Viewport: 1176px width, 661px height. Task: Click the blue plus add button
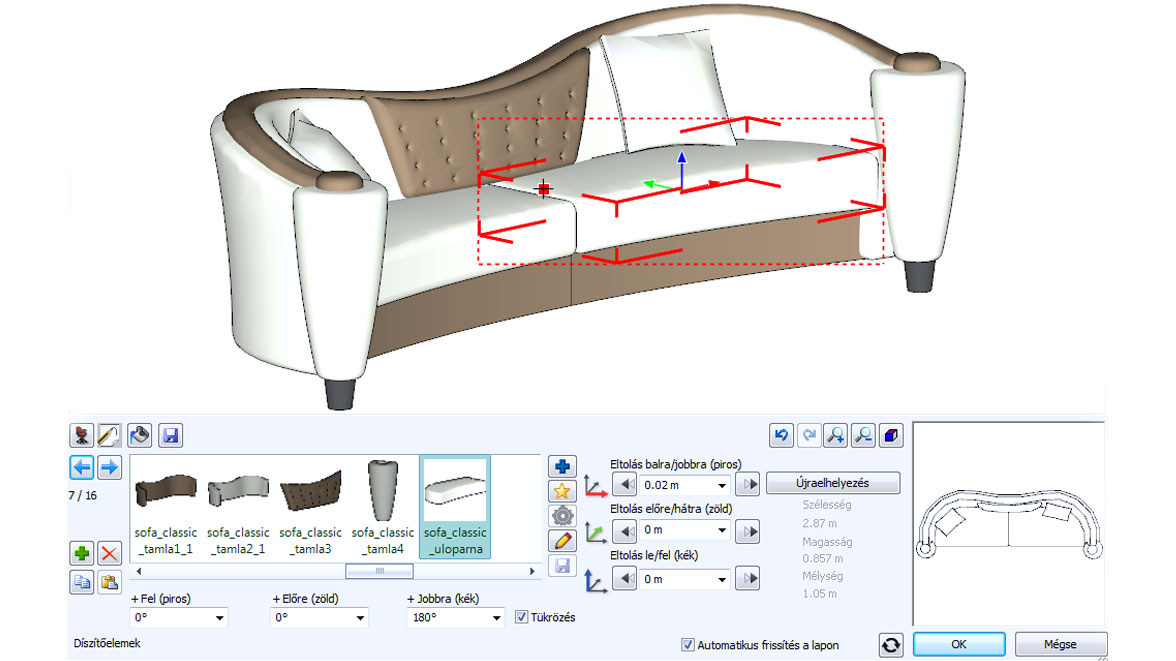562,467
